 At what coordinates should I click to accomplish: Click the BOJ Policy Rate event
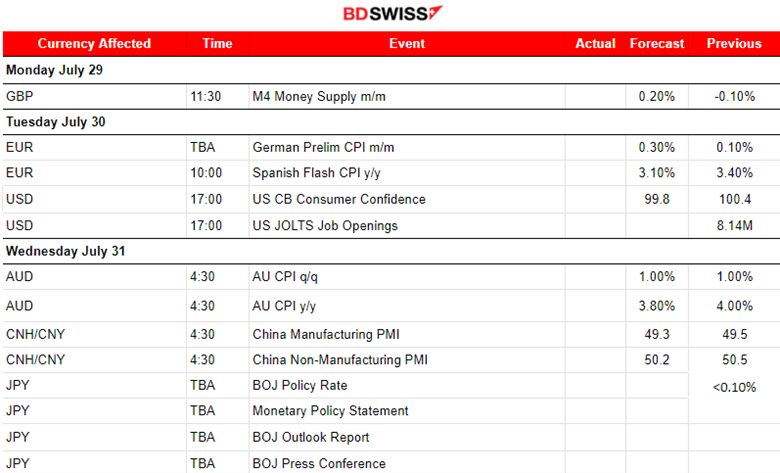tap(300, 385)
